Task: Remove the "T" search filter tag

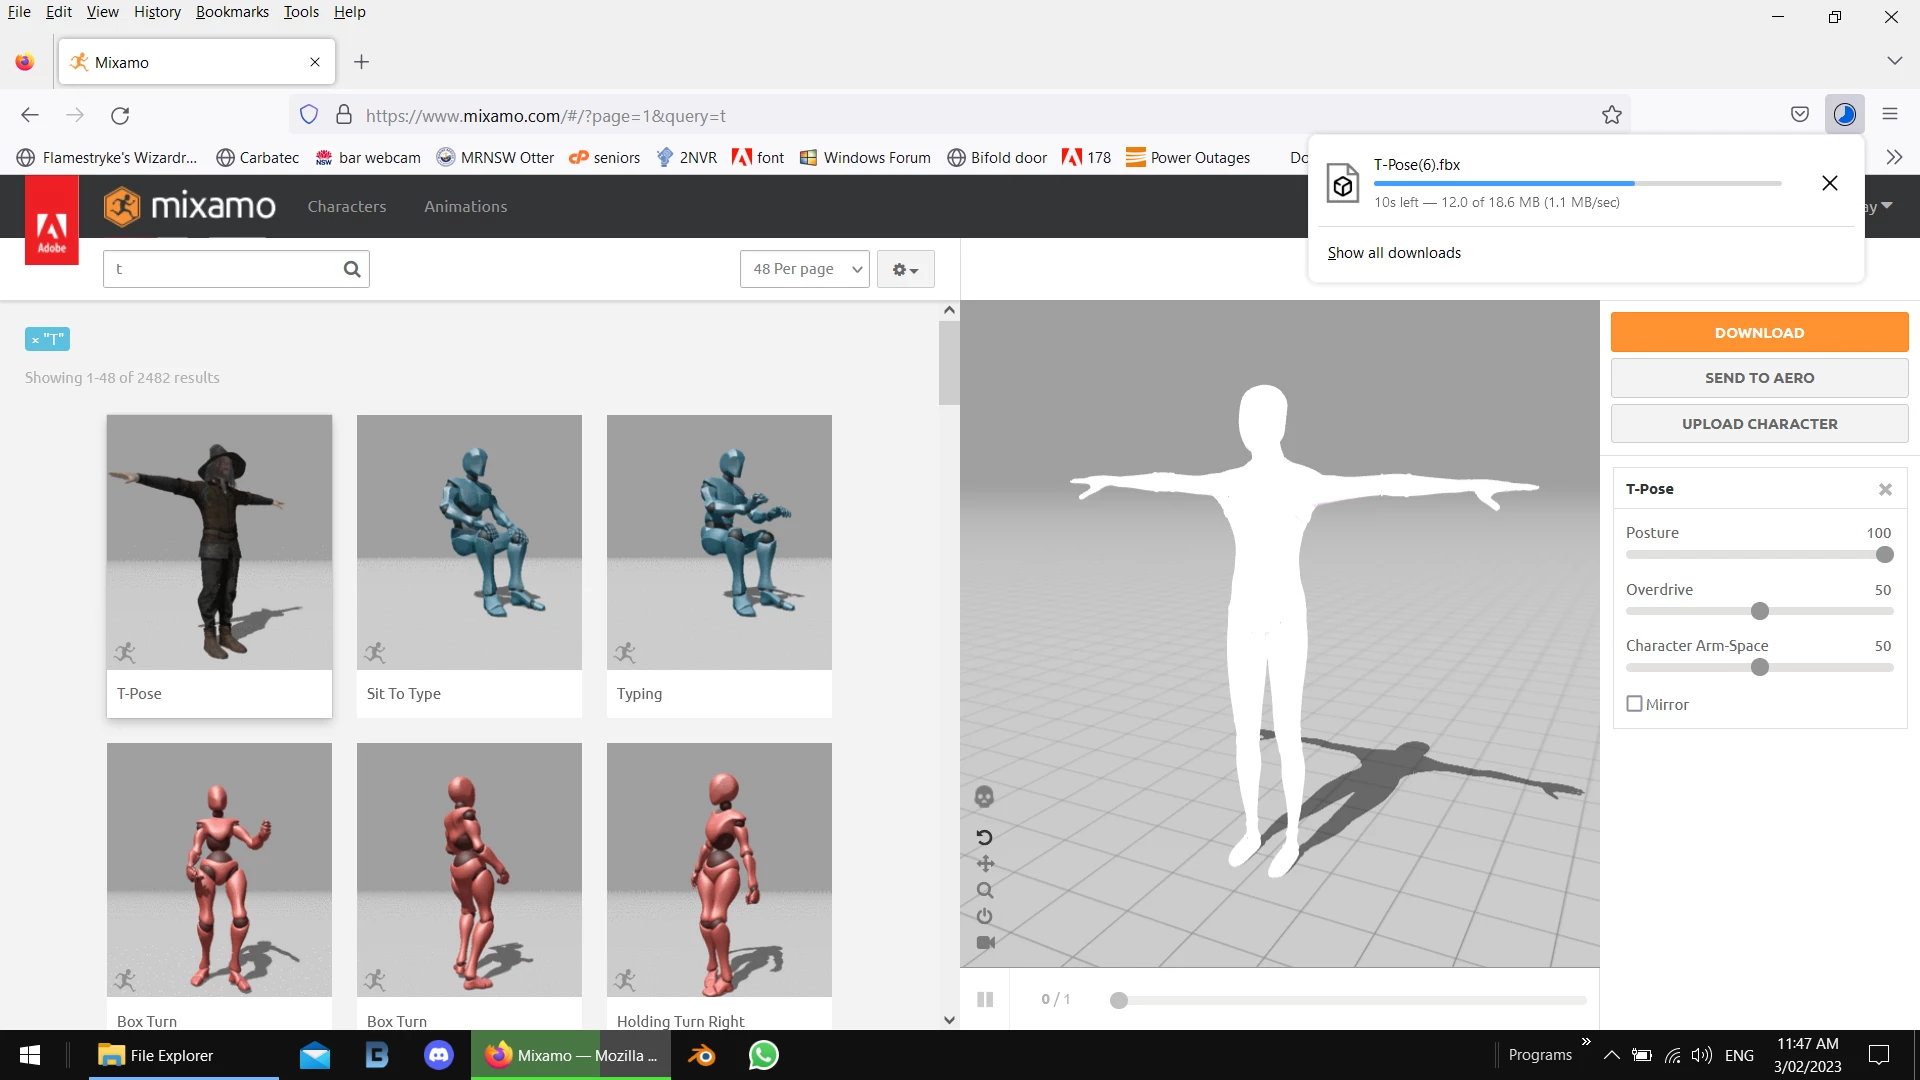Action: tap(36, 340)
